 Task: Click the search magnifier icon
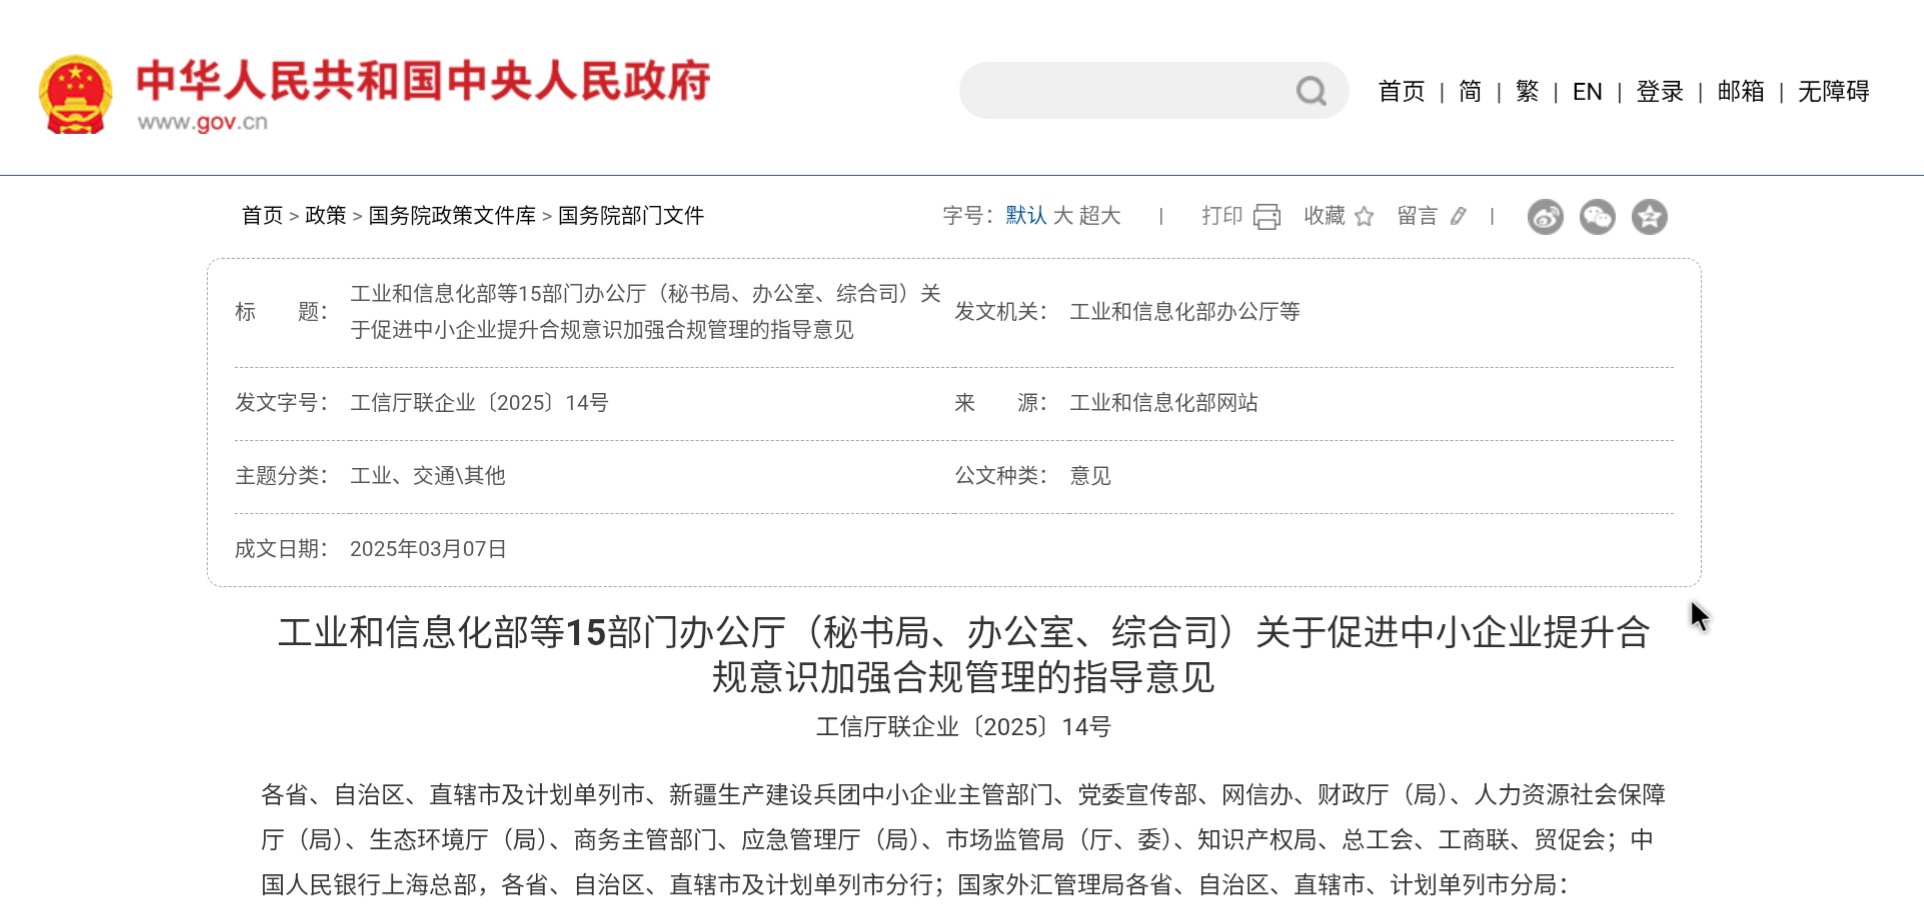(x=1311, y=91)
